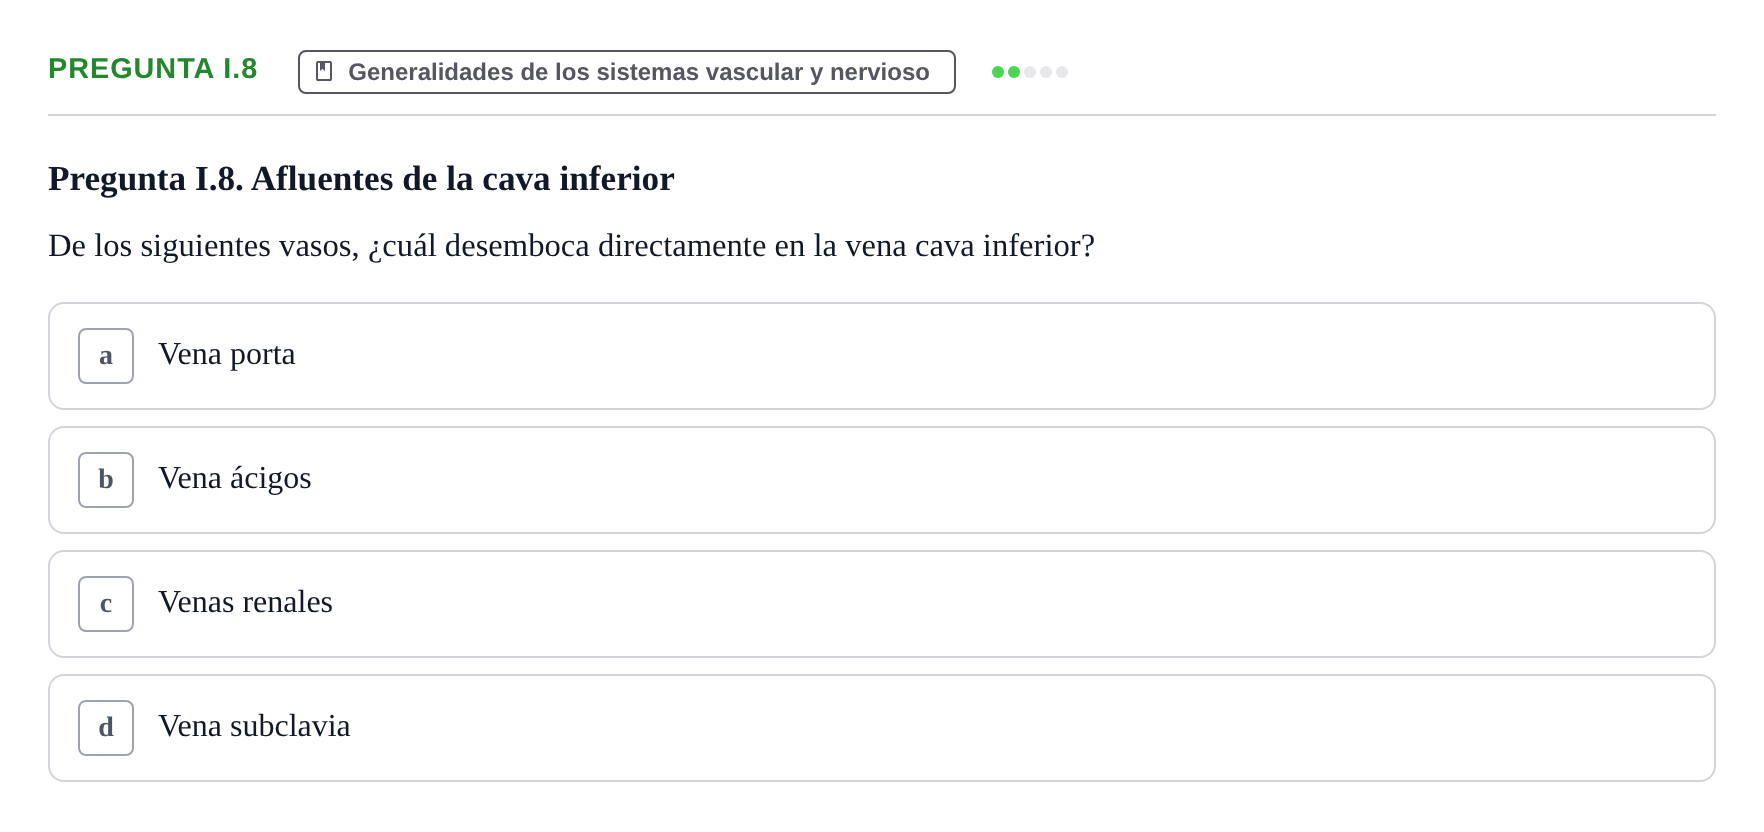Click the third gray difficulty dot

click(1030, 72)
